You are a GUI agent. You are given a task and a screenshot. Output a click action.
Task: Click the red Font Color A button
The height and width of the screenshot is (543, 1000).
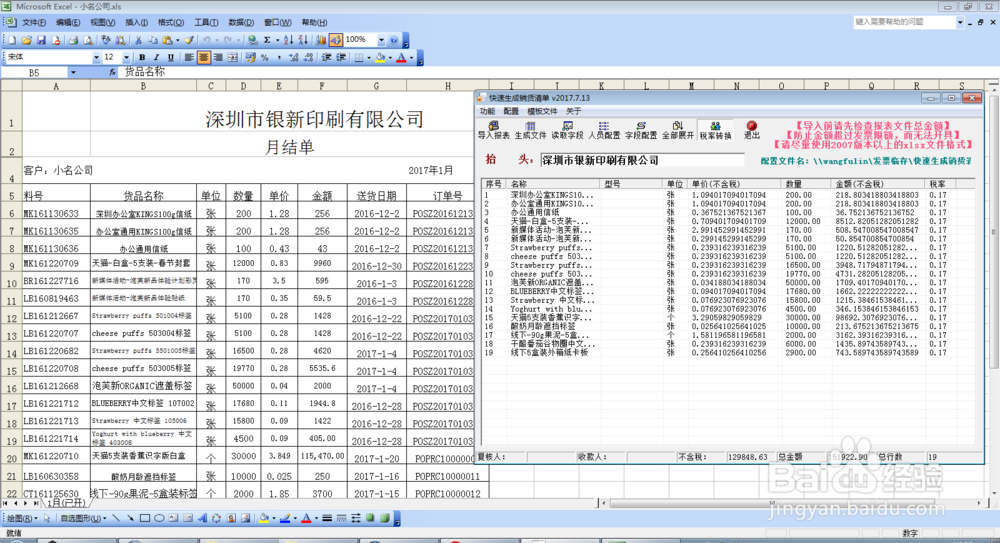click(x=401, y=57)
